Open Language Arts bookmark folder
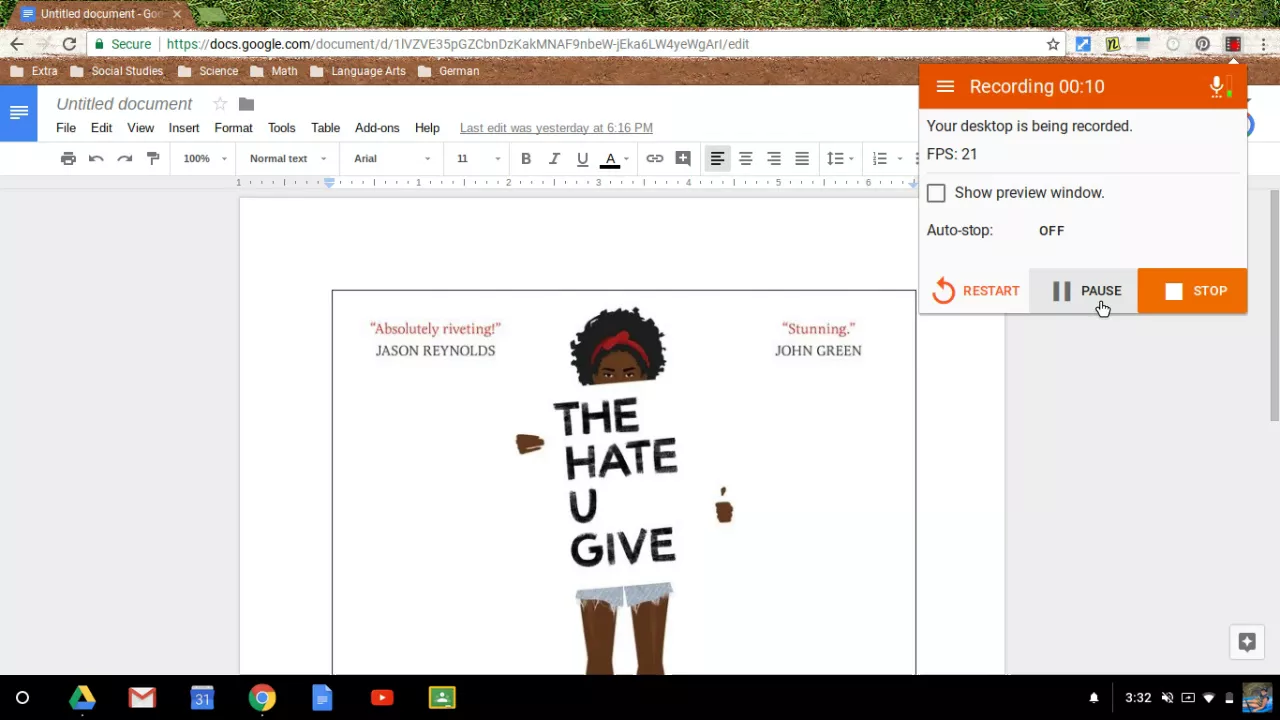1280x720 pixels. 357,71
